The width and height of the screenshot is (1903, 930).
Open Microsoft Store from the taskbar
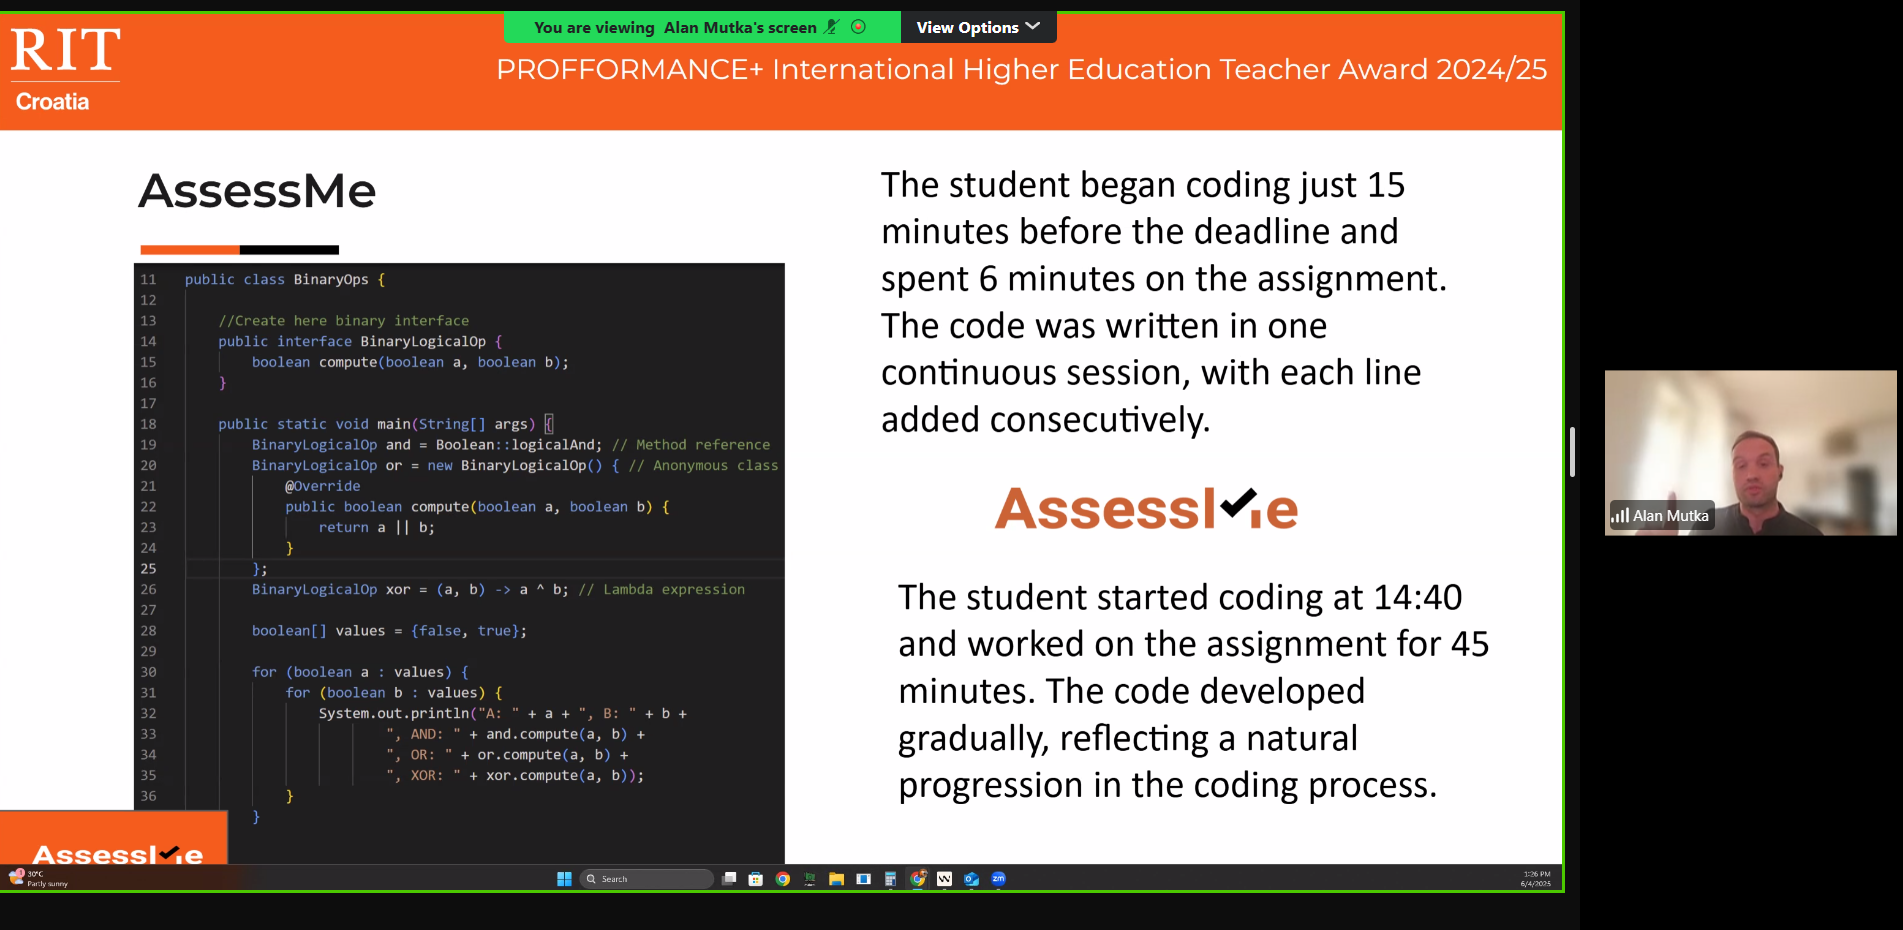[756, 879]
